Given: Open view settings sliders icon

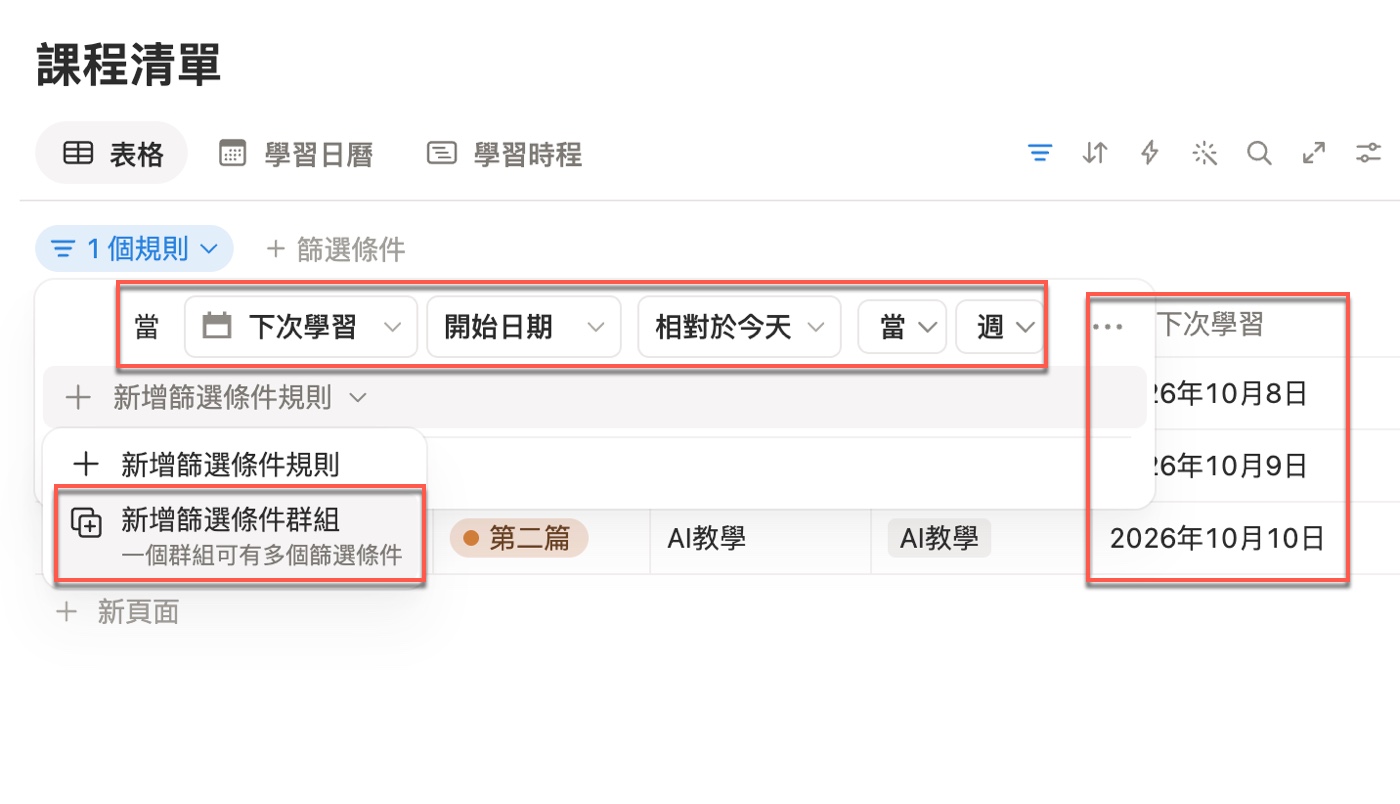Looking at the screenshot, I should click(x=1368, y=153).
